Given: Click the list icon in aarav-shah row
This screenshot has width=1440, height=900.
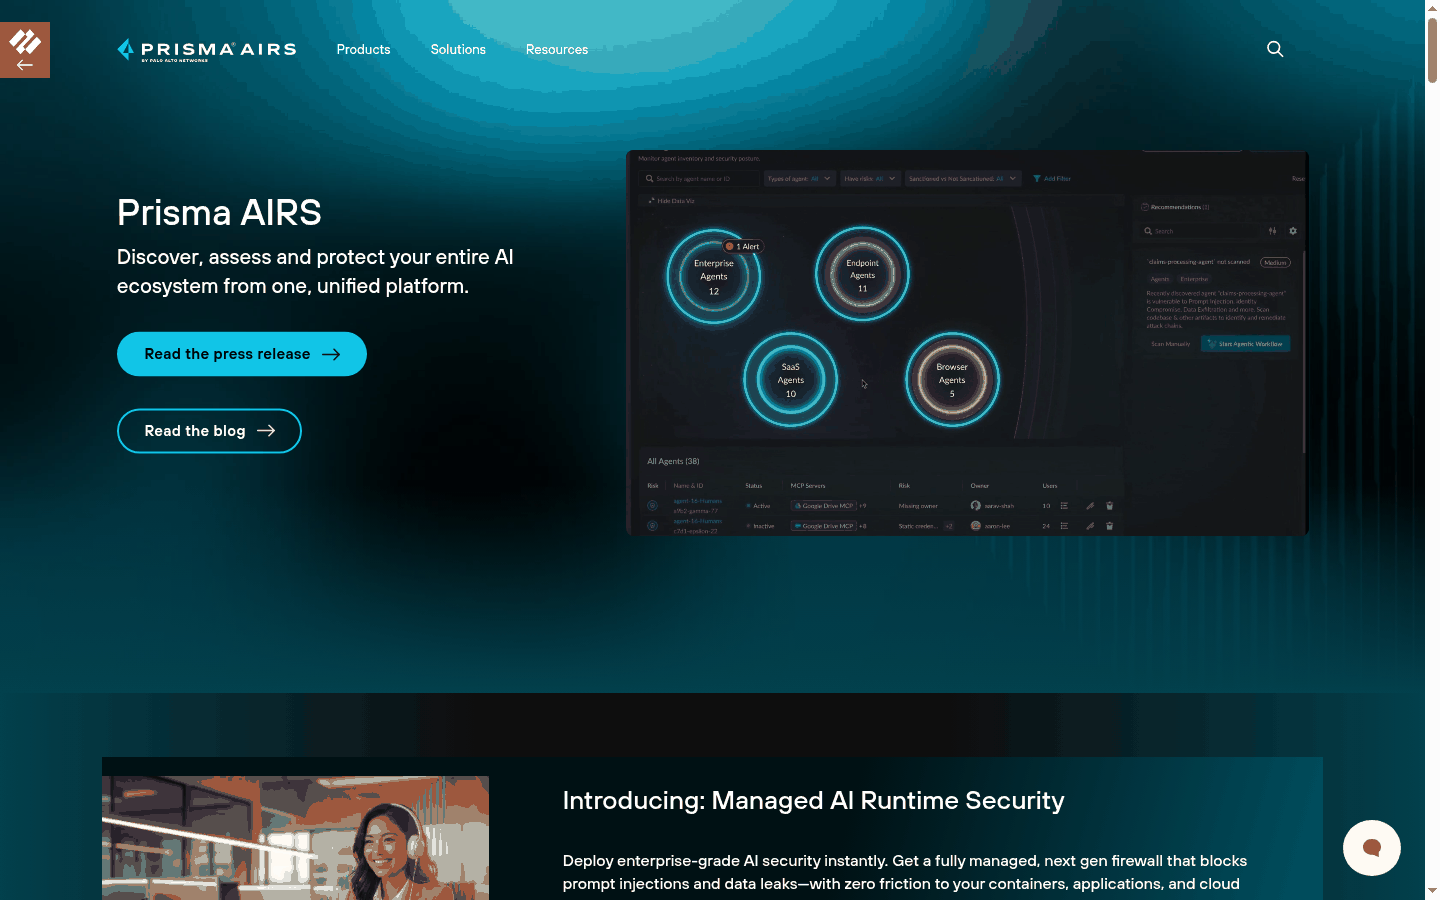Looking at the screenshot, I should point(1064,506).
